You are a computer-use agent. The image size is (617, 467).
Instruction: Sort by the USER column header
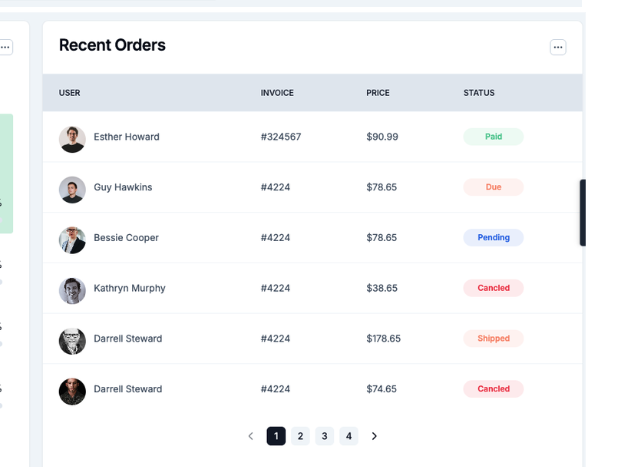point(70,93)
